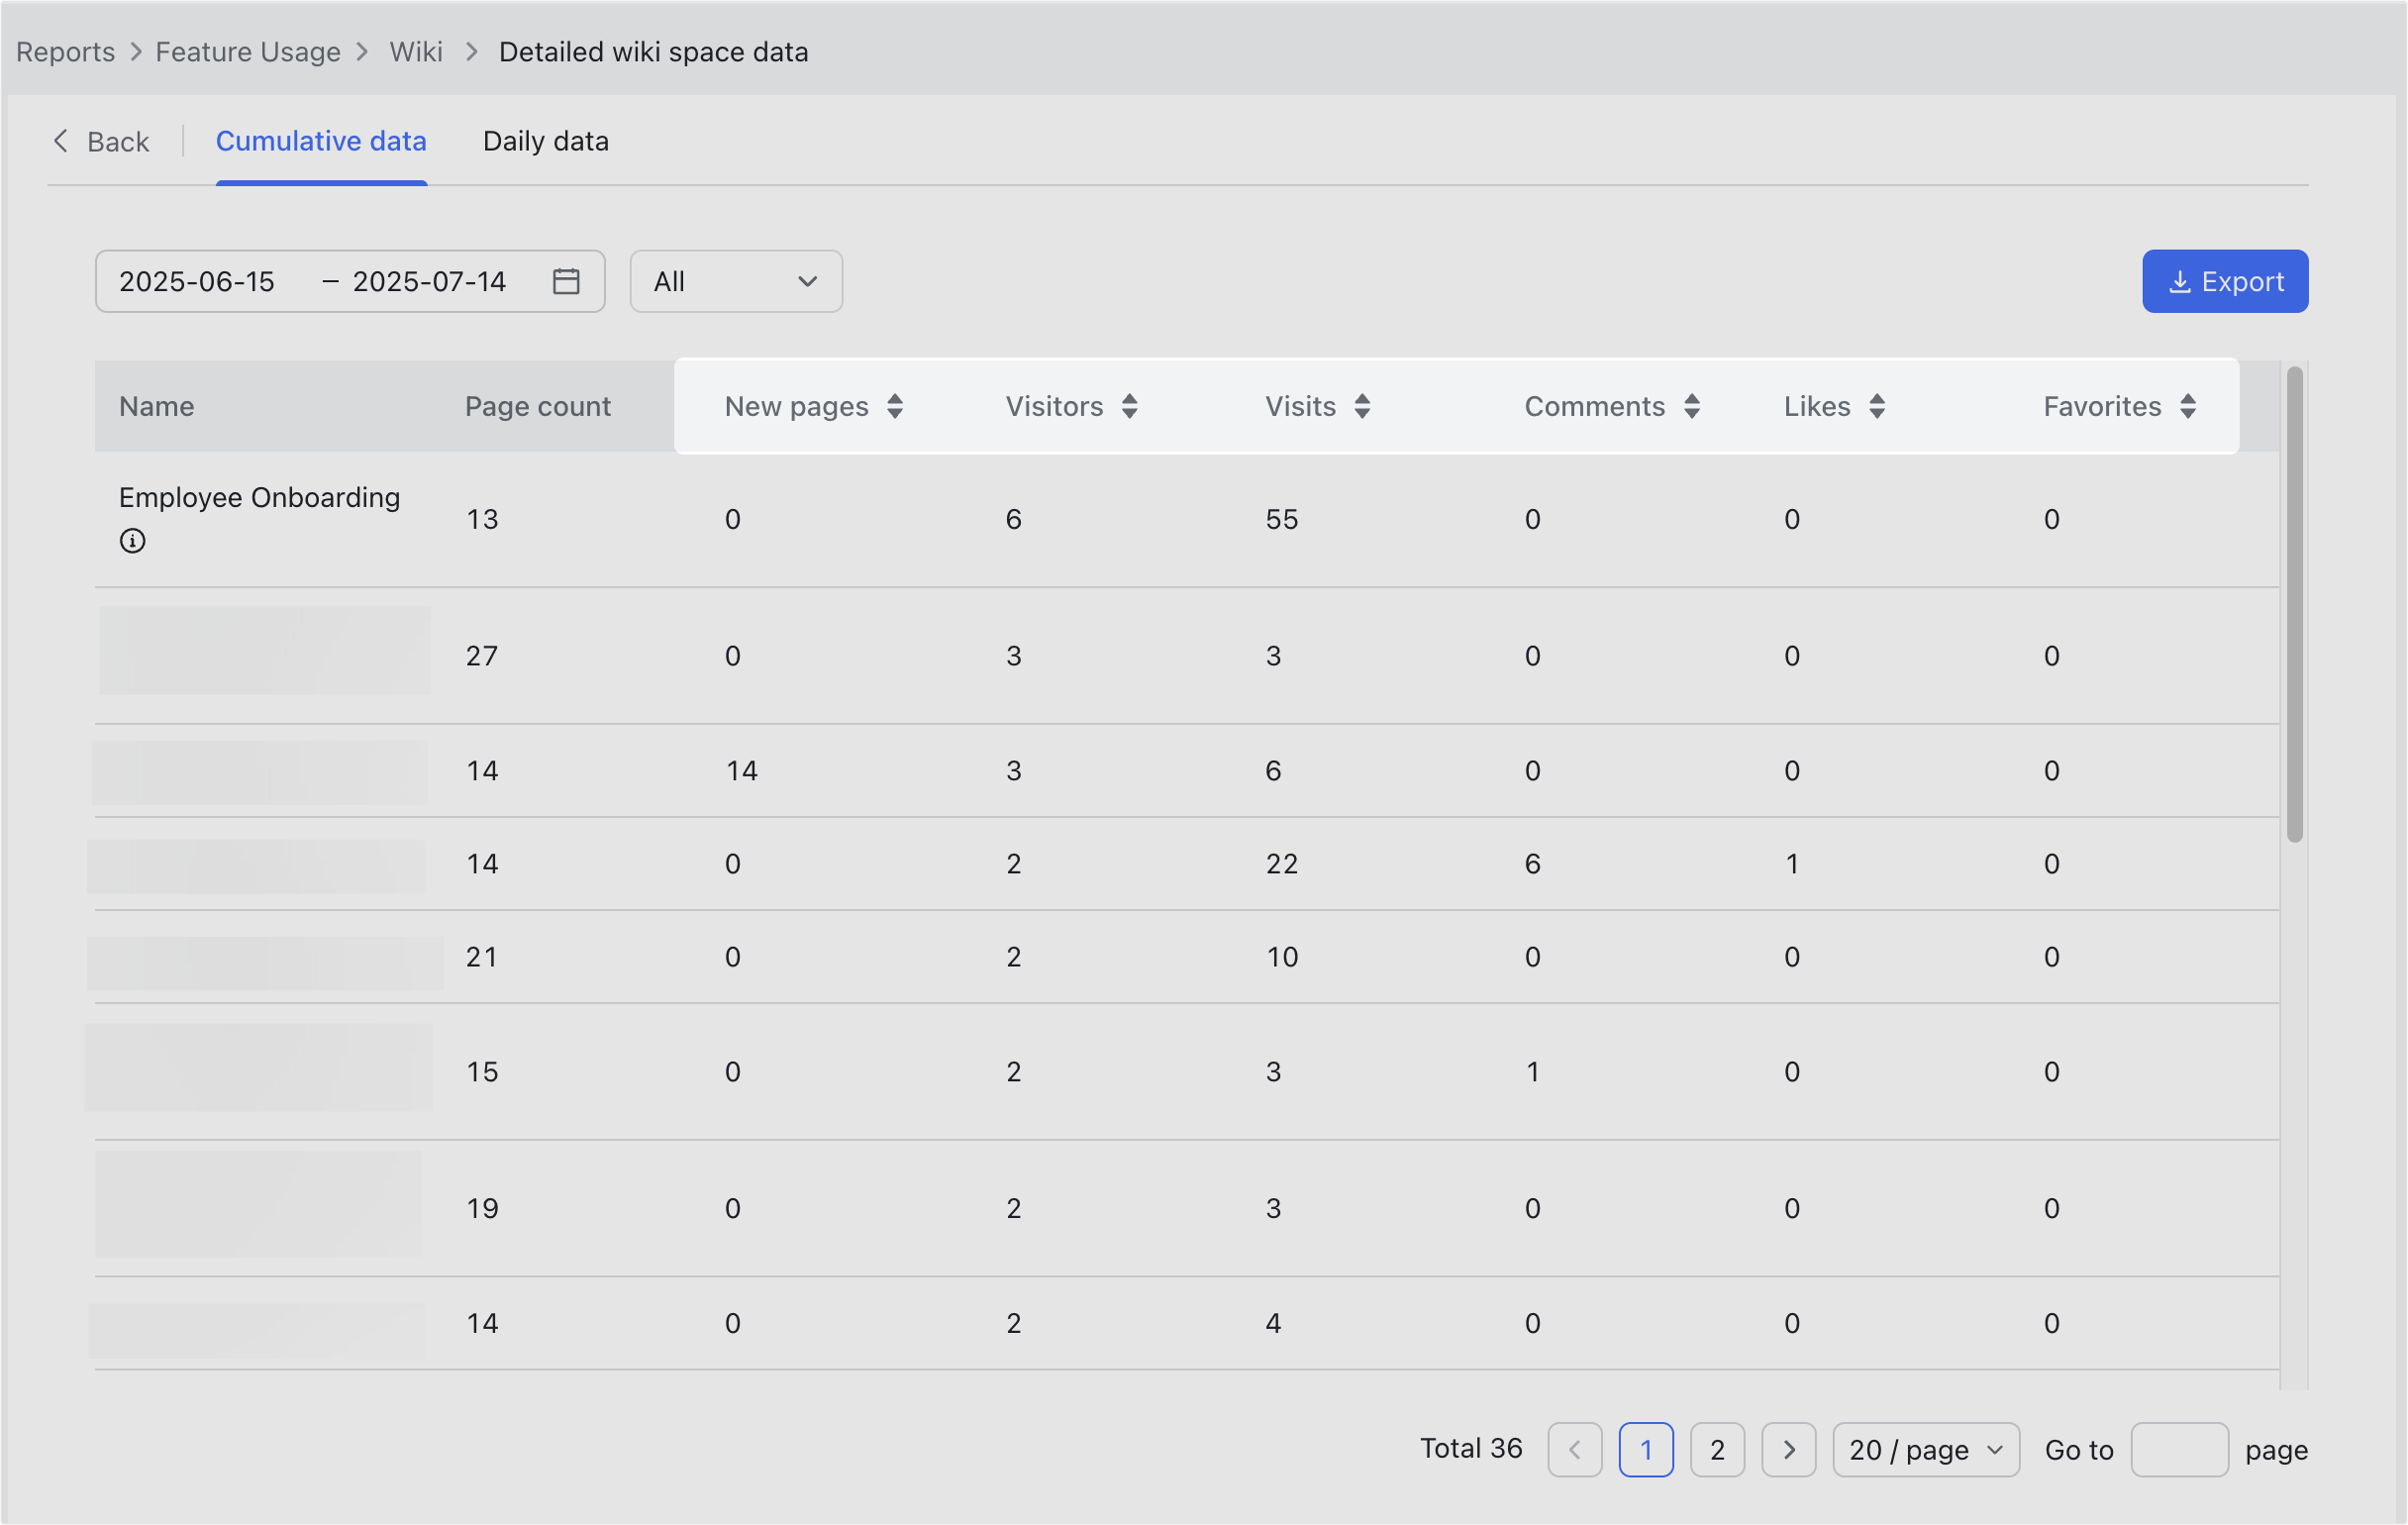
Task: Open the All filter dropdown
Action: click(736, 281)
